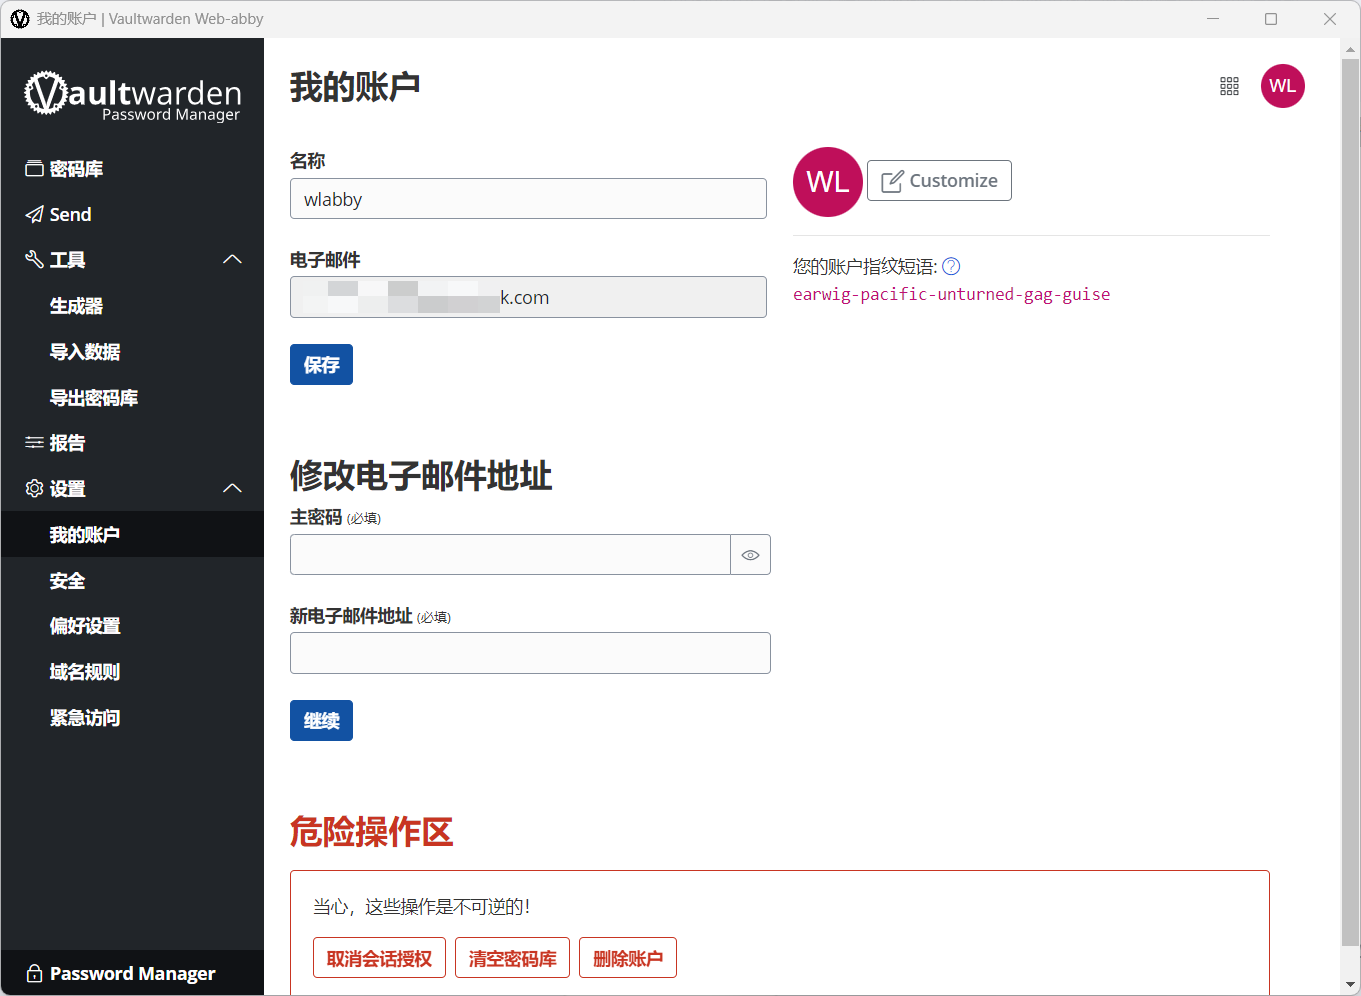Open the WL account avatar menu
The height and width of the screenshot is (996, 1361).
click(x=1282, y=86)
